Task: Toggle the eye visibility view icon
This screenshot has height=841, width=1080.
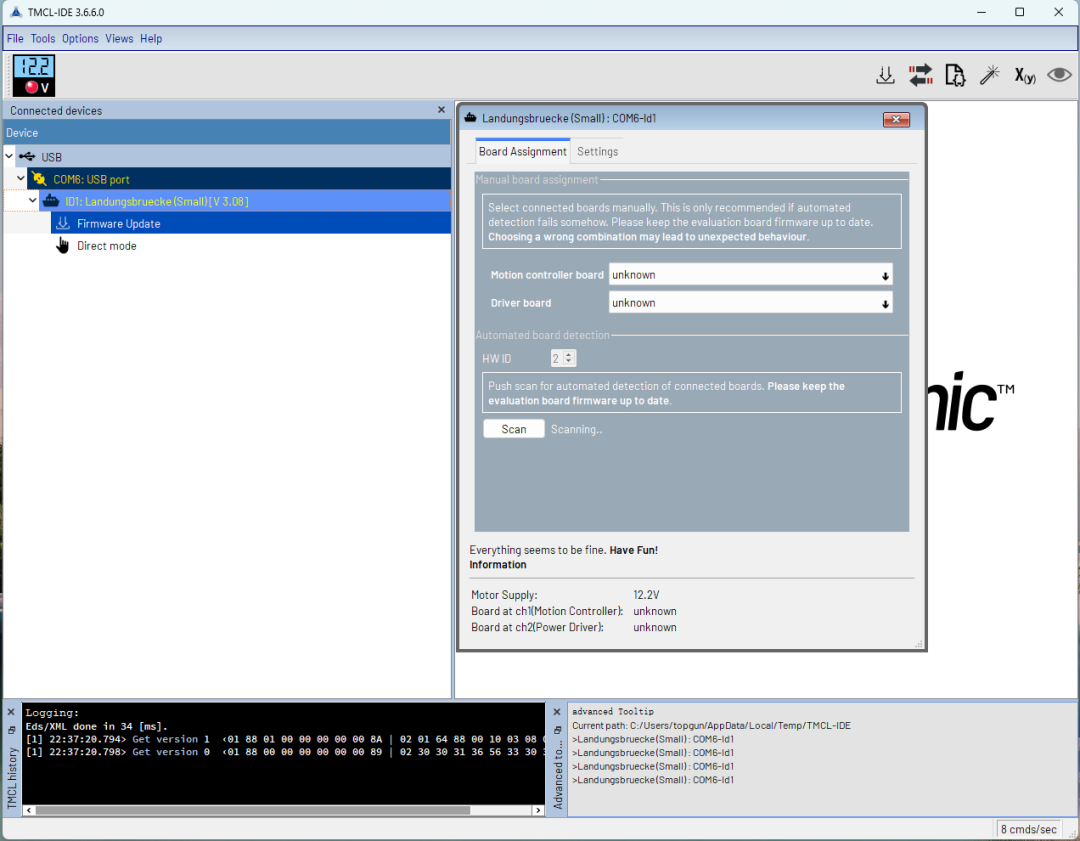Action: [x=1059, y=74]
